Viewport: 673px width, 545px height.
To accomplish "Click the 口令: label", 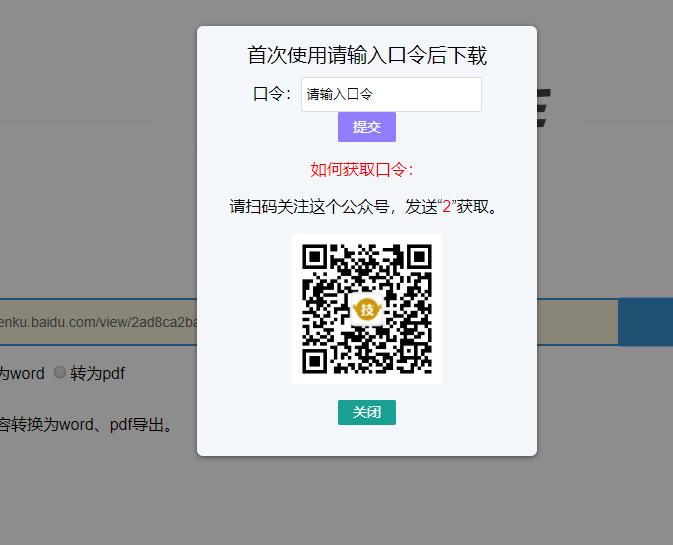I will (272, 94).
